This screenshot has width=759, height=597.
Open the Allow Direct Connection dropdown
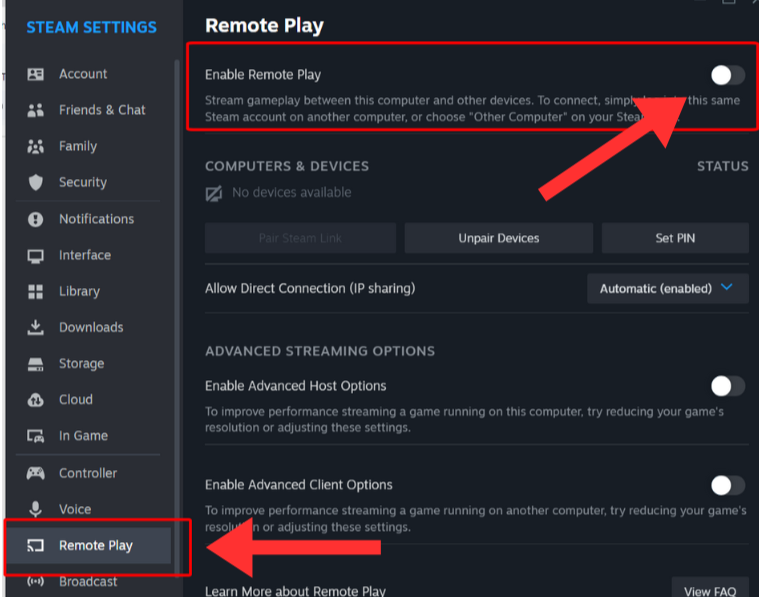[x=667, y=288]
